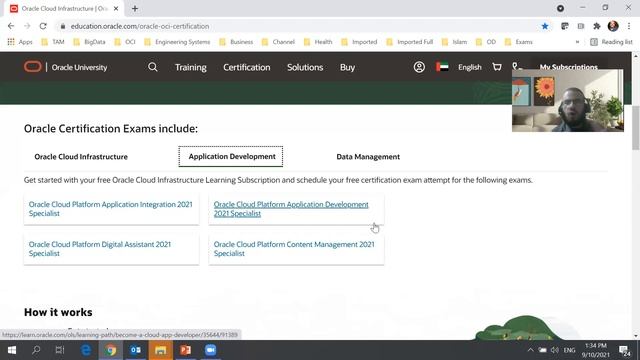Switch to the Oracle Cloud Infrastructure tab
Screen dimensions: 640x360
point(81,157)
